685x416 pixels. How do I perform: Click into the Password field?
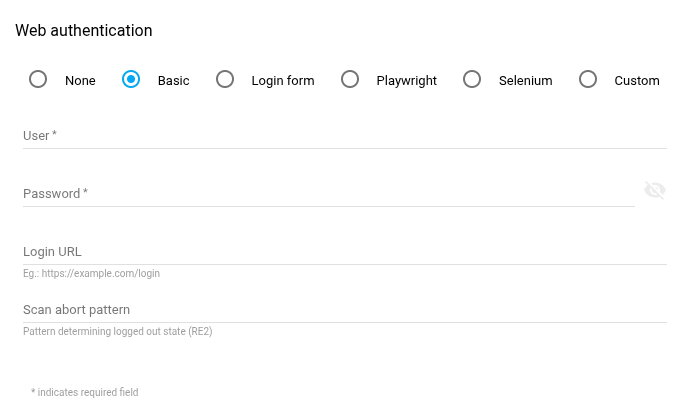click(x=328, y=193)
